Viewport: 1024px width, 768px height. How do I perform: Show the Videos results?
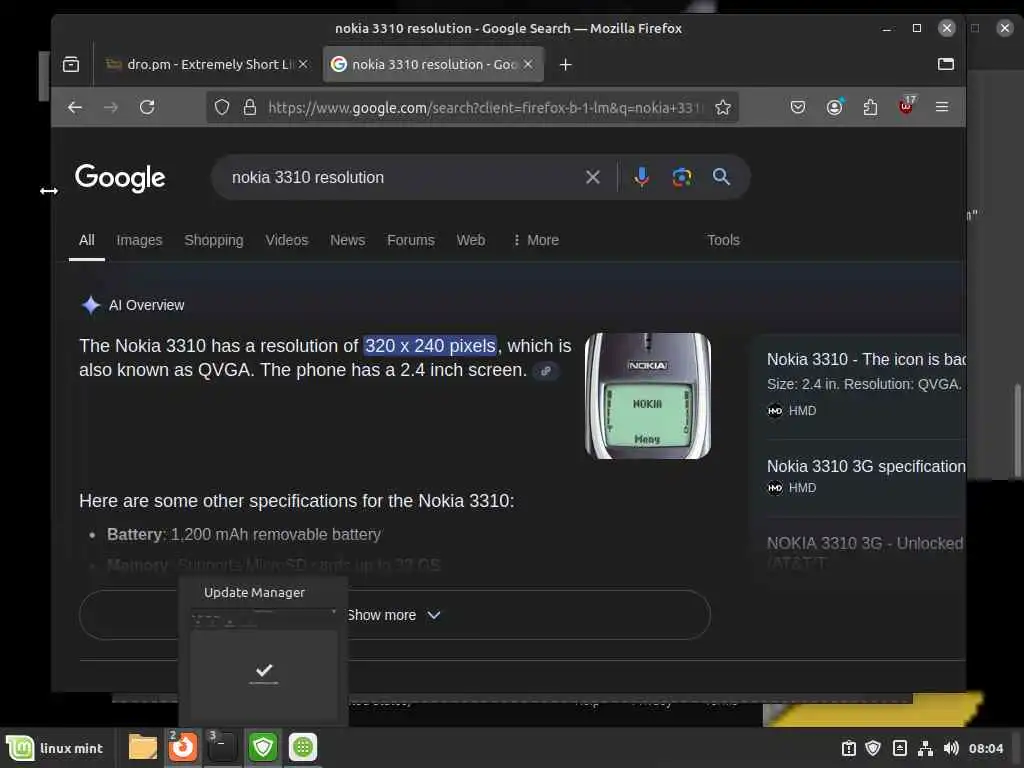point(286,240)
